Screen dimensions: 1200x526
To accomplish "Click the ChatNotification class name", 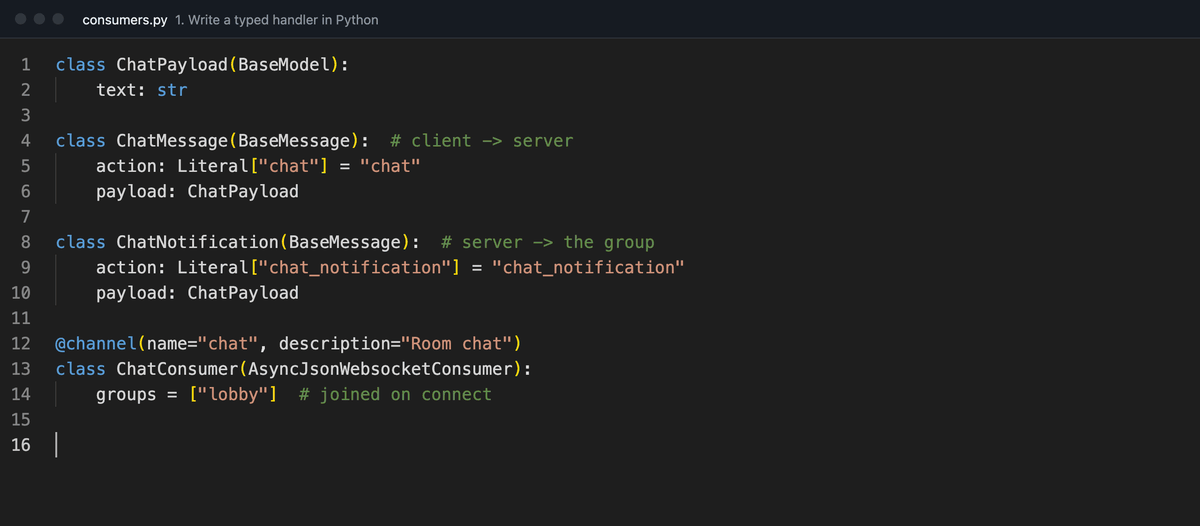I will (198, 242).
